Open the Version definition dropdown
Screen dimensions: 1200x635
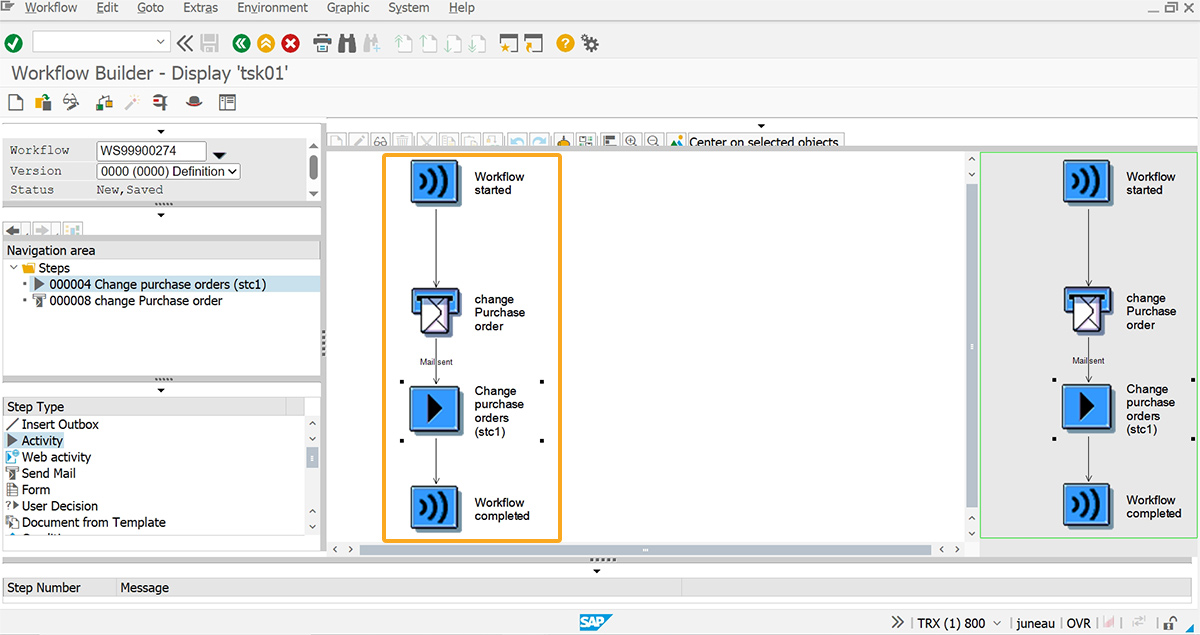tap(168, 171)
